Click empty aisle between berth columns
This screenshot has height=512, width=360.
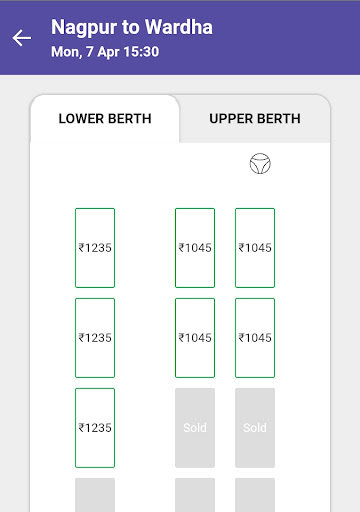tap(145, 337)
